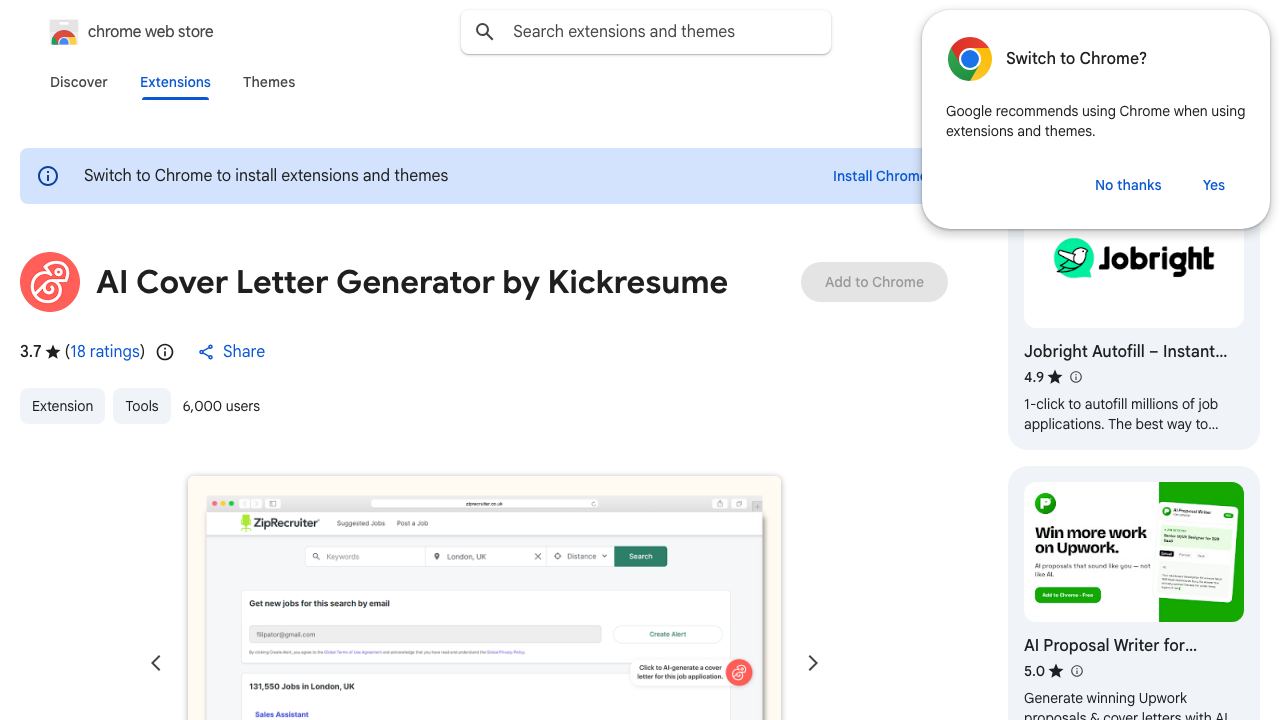Screen dimensions: 1280x720
Task: Open the 18 ratings link
Action: pyautogui.click(x=105, y=352)
